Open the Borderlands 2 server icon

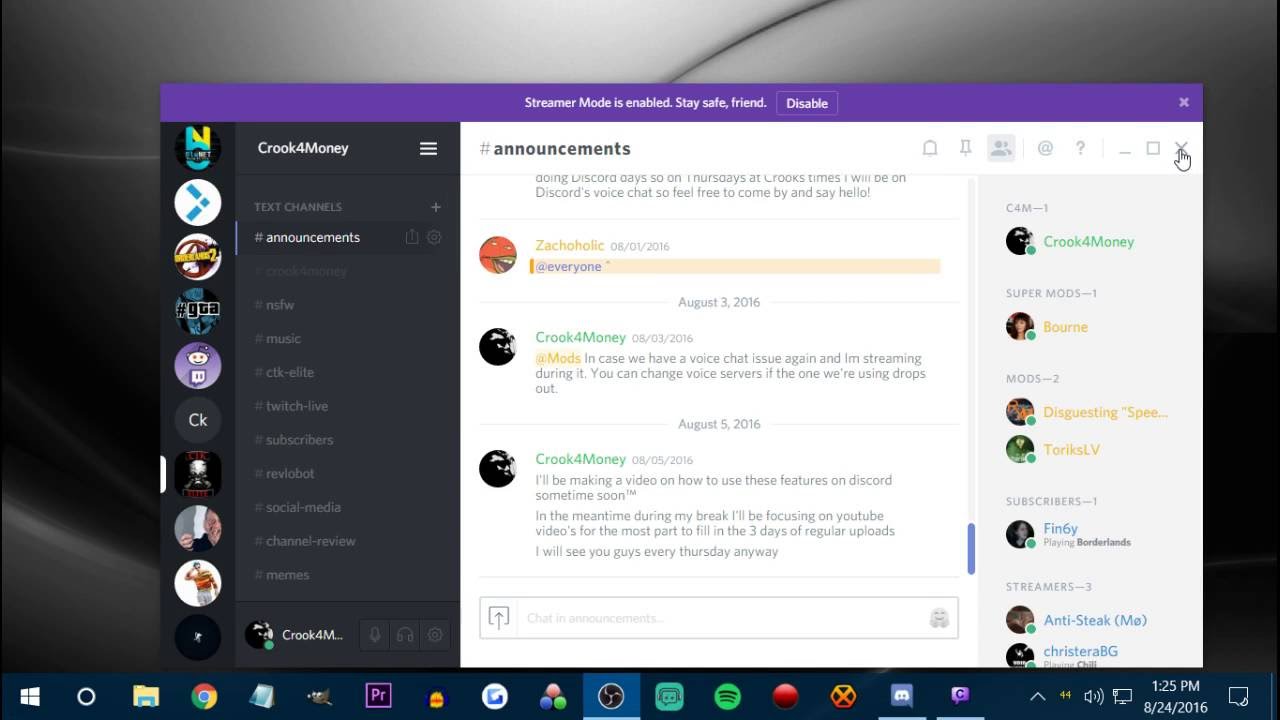[x=197, y=257]
